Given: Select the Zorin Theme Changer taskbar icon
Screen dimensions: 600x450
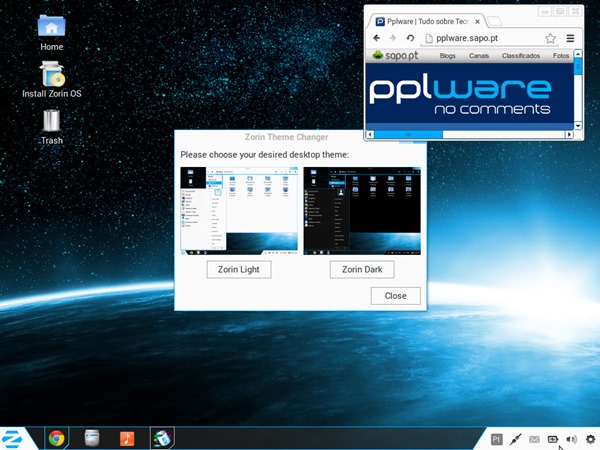Looking at the screenshot, I should (x=162, y=438).
